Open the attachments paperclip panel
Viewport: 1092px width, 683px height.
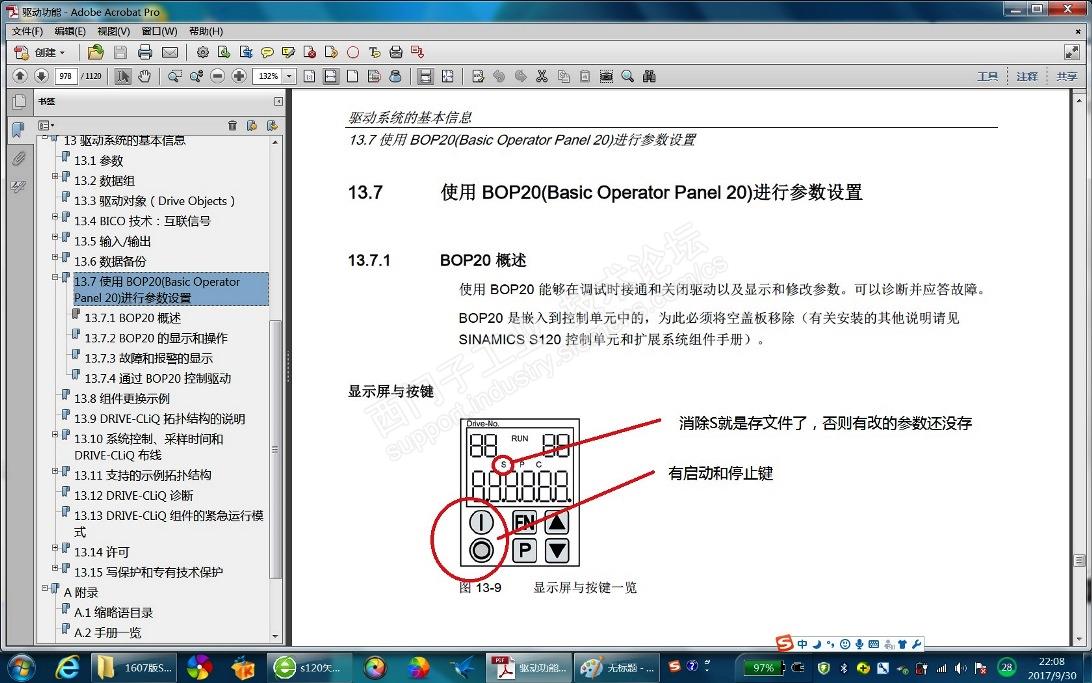pos(18,159)
